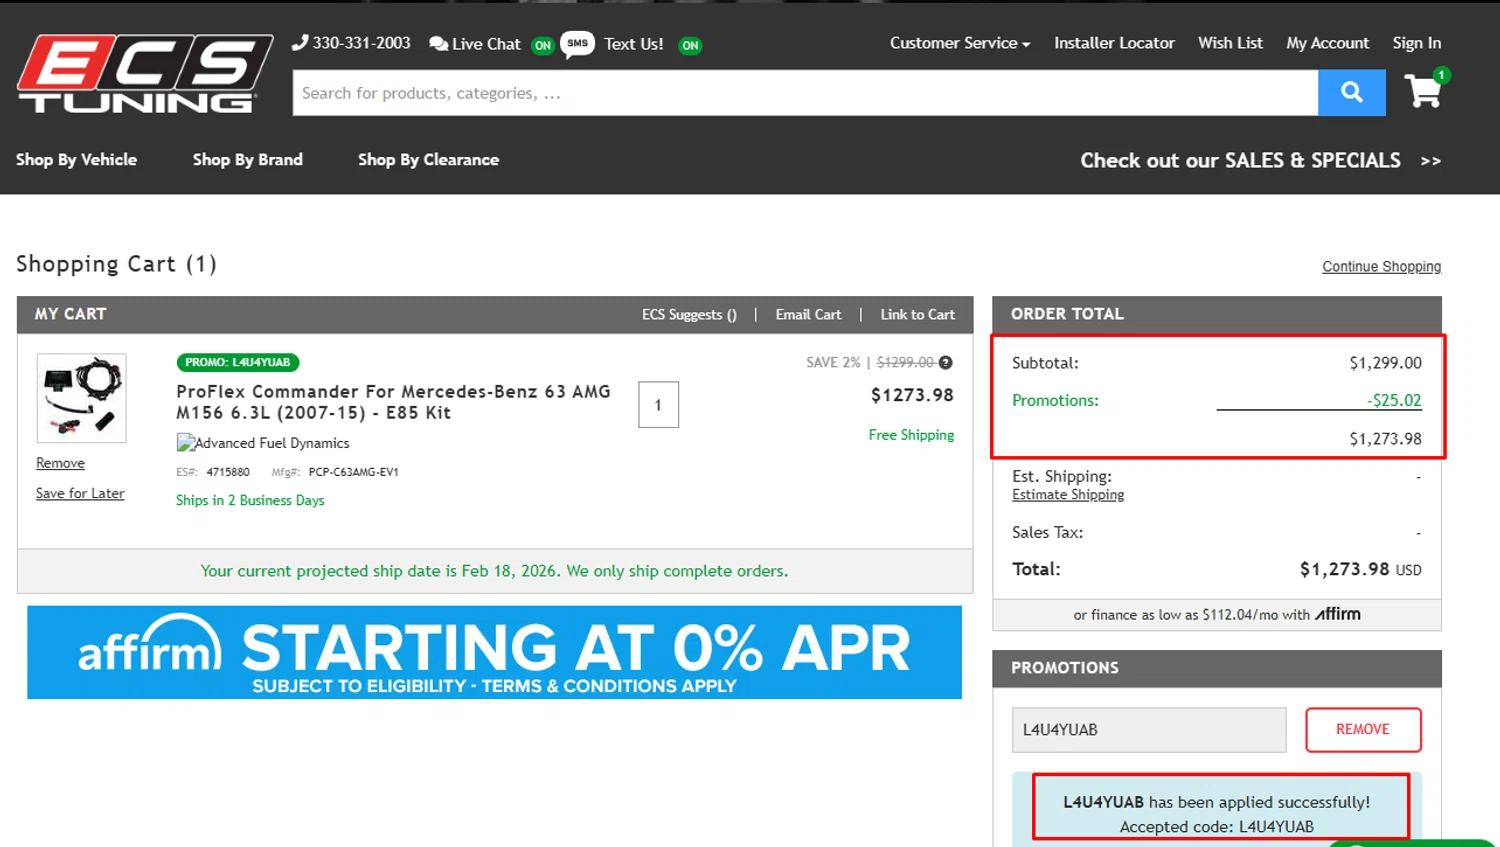This screenshot has width=1500, height=847.
Task: Click the phone icon beside 330-331-2003
Action: click(300, 43)
